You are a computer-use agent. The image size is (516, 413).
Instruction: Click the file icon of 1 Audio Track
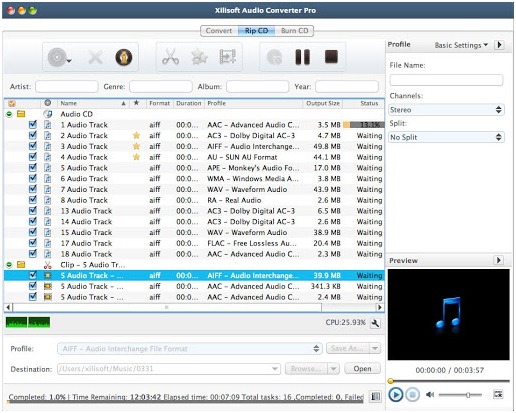48,125
